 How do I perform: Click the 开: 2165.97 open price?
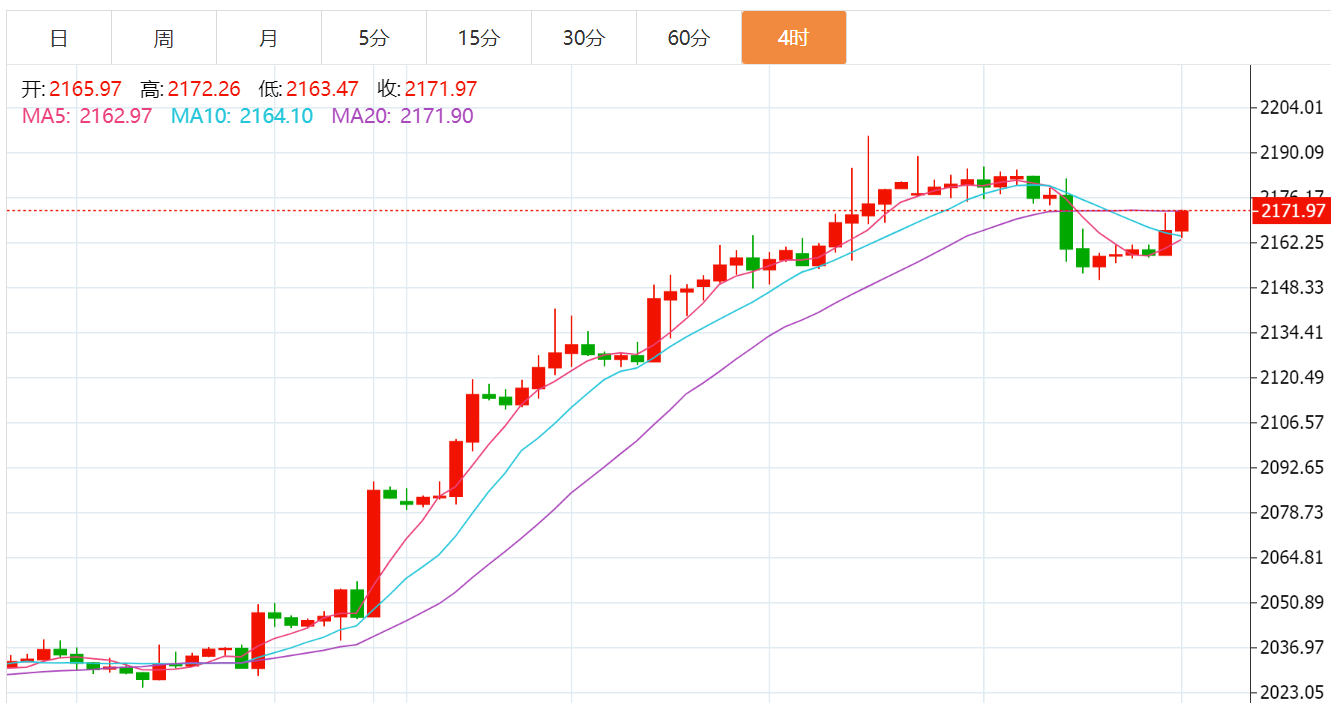[x=71, y=89]
